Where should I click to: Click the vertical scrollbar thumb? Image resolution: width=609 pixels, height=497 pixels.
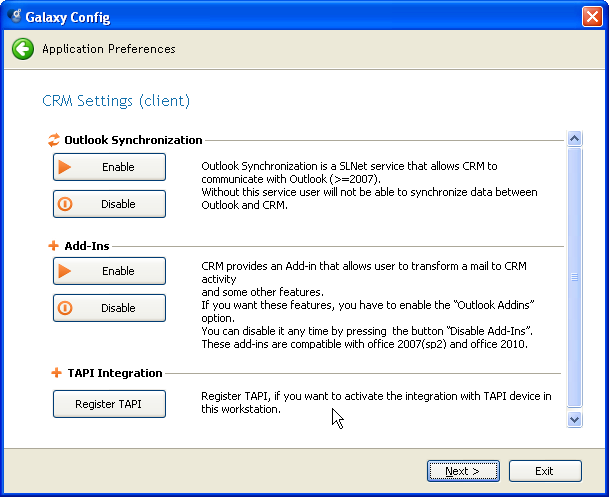pyautogui.click(x=574, y=277)
